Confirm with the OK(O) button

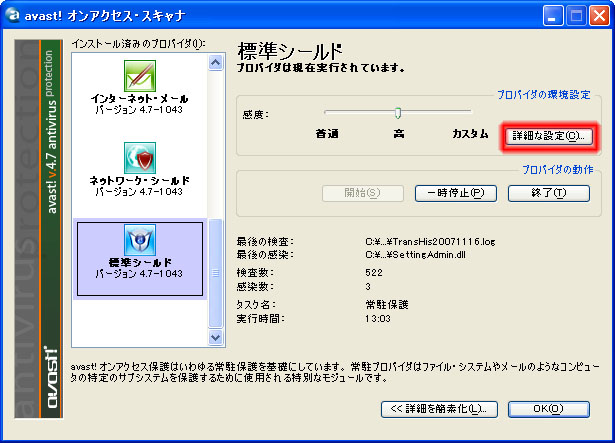click(549, 409)
